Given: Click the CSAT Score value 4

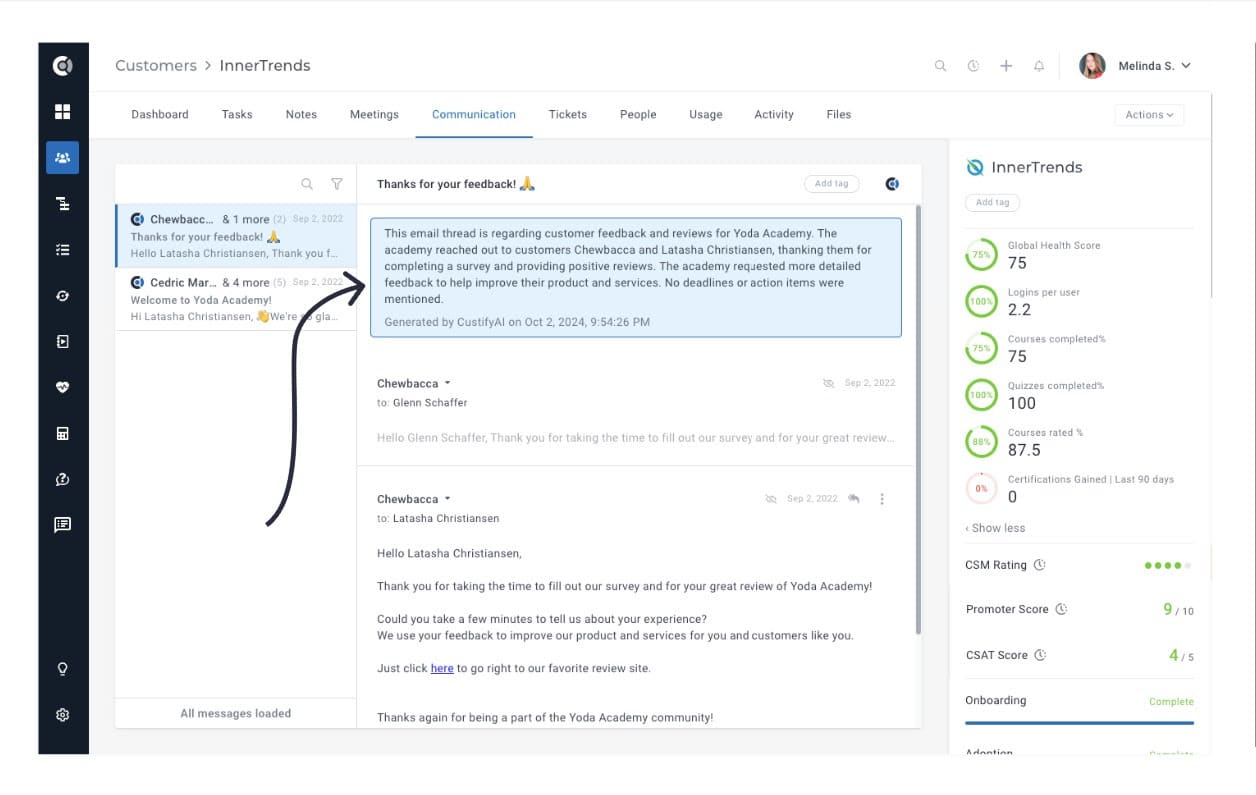Looking at the screenshot, I should point(1173,655).
